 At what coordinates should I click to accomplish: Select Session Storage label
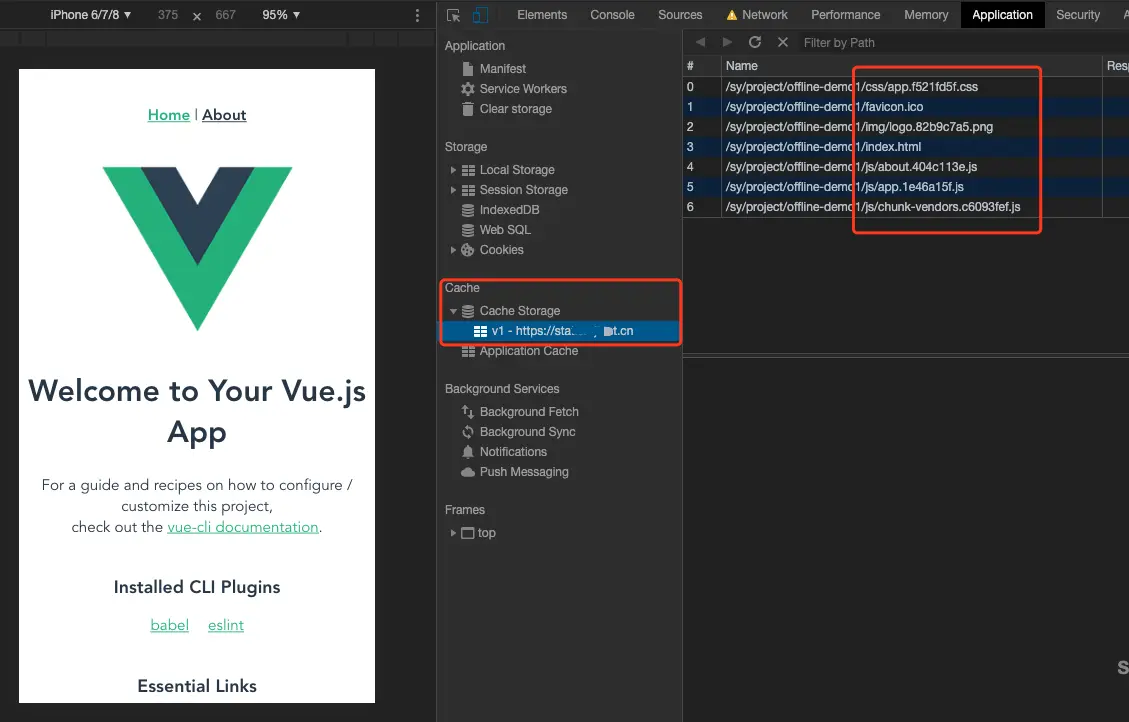click(523, 190)
